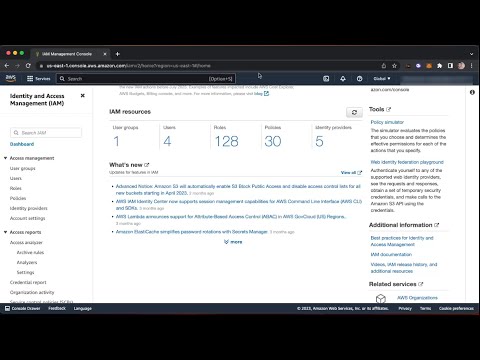The image size is (480, 360).
Task: Click the Roles count 128
Action: coord(226,141)
